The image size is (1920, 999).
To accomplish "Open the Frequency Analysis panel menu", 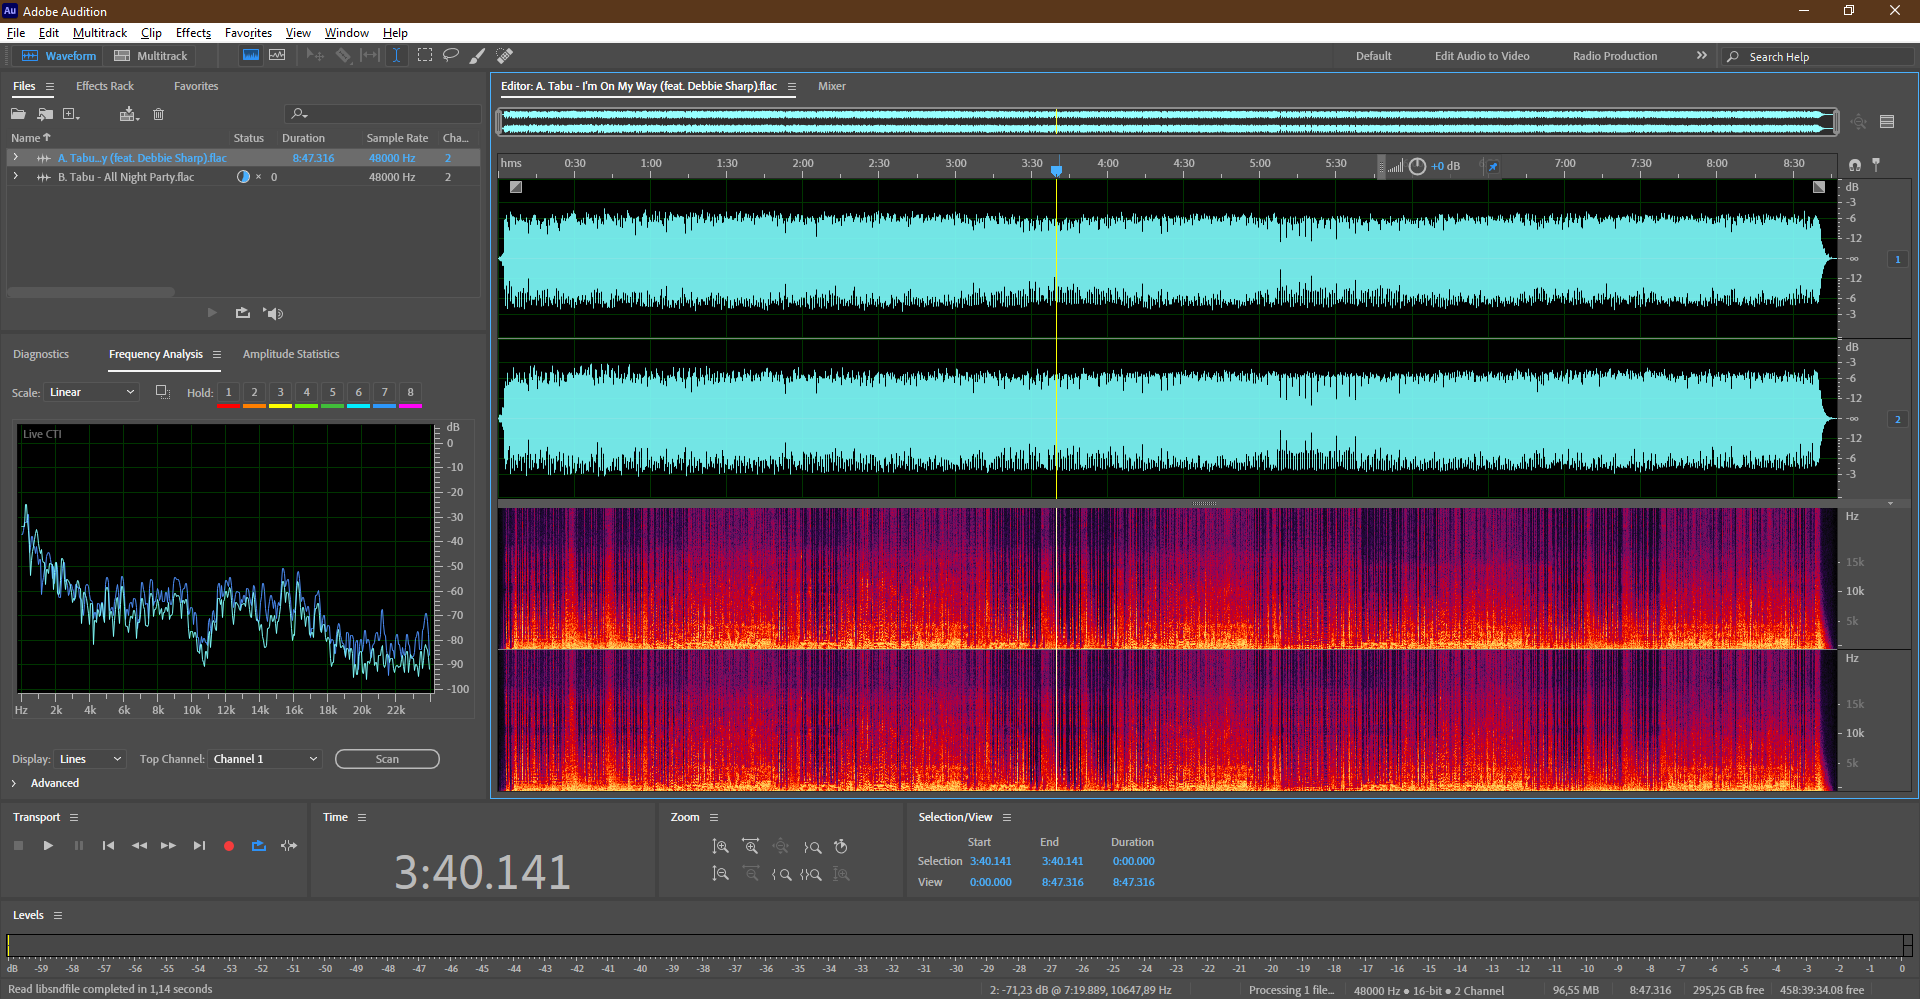I will tap(217, 355).
